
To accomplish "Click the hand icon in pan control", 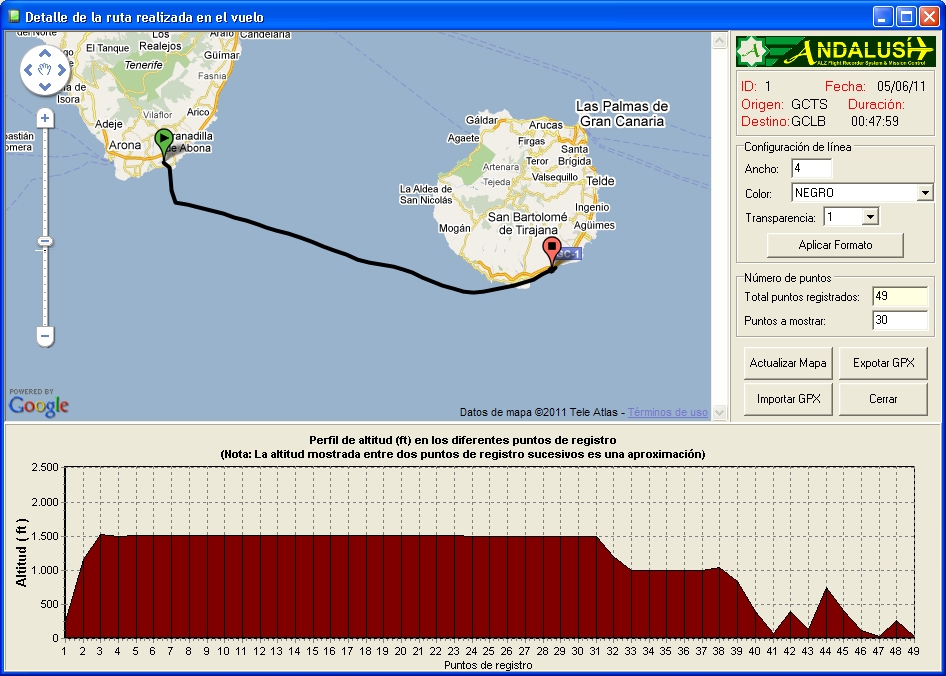I will point(45,70).
